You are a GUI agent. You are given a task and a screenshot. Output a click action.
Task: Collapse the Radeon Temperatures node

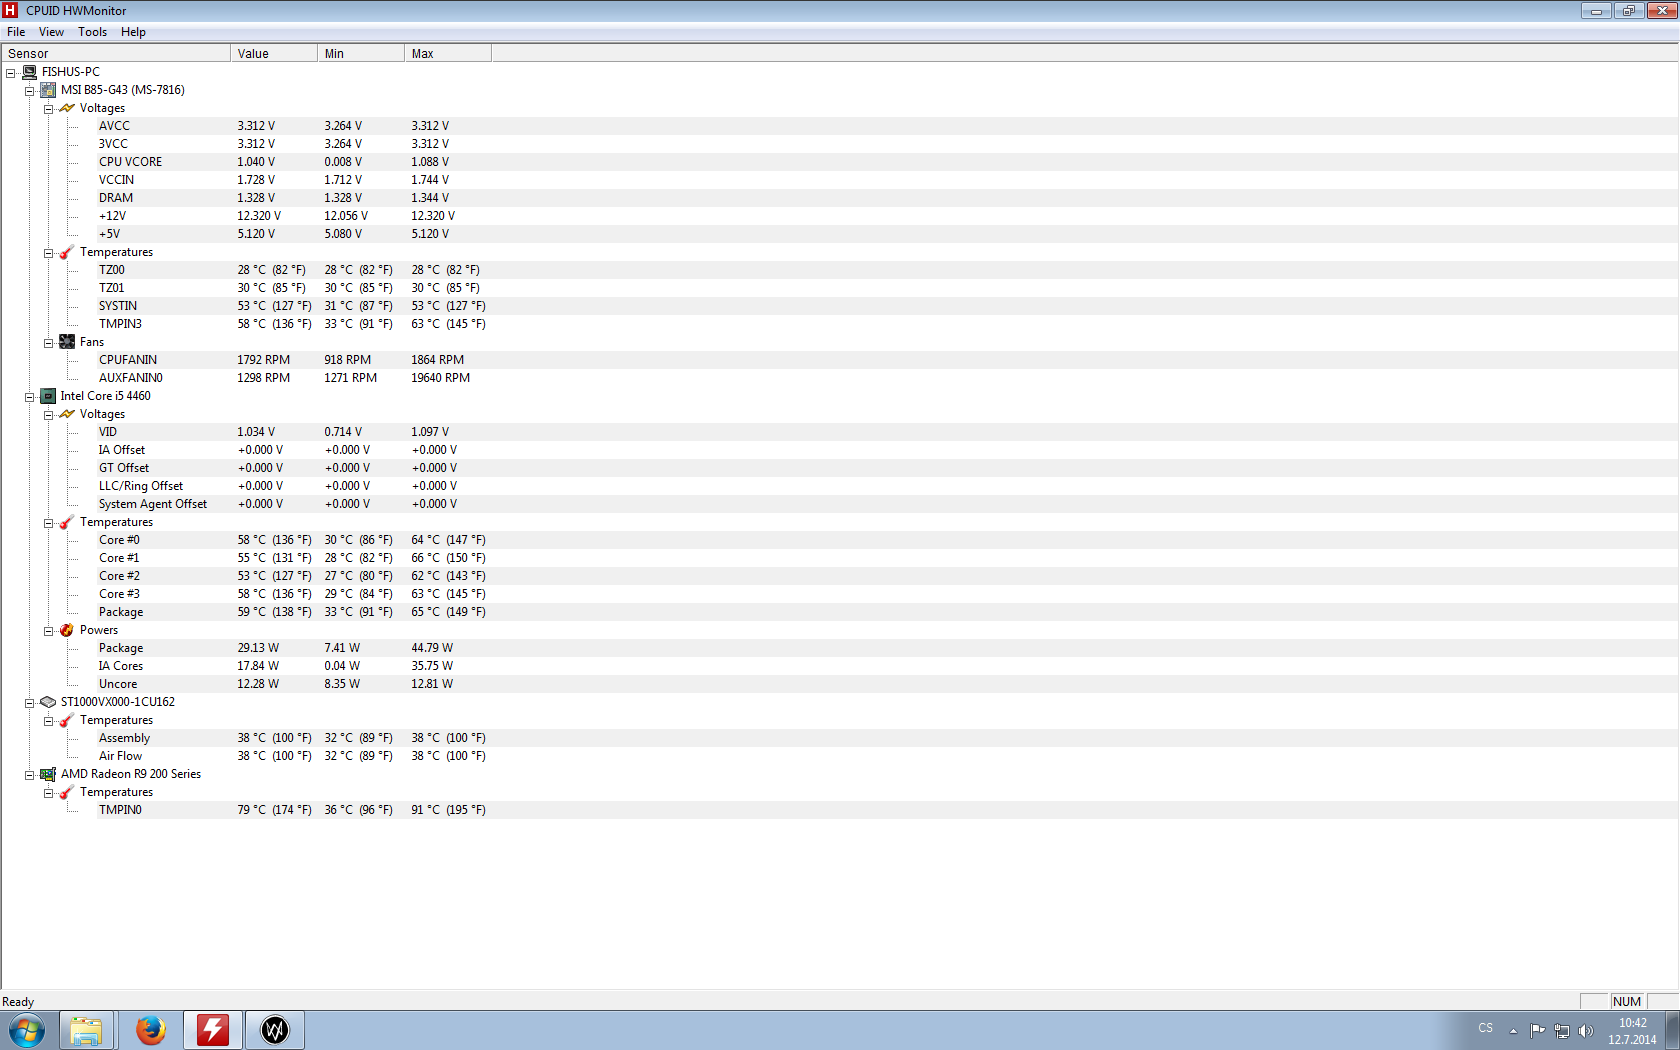pyautogui.click(x=48, y=793)
